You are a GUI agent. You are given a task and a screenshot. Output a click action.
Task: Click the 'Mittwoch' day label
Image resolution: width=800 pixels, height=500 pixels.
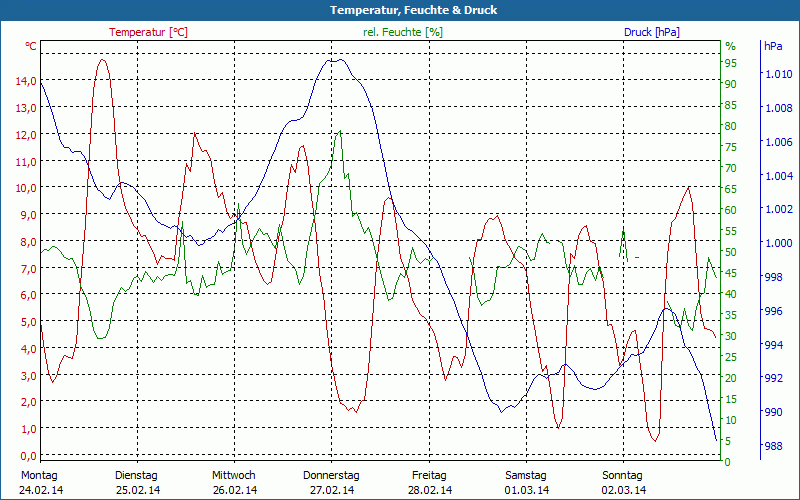(x=234, y=475)
